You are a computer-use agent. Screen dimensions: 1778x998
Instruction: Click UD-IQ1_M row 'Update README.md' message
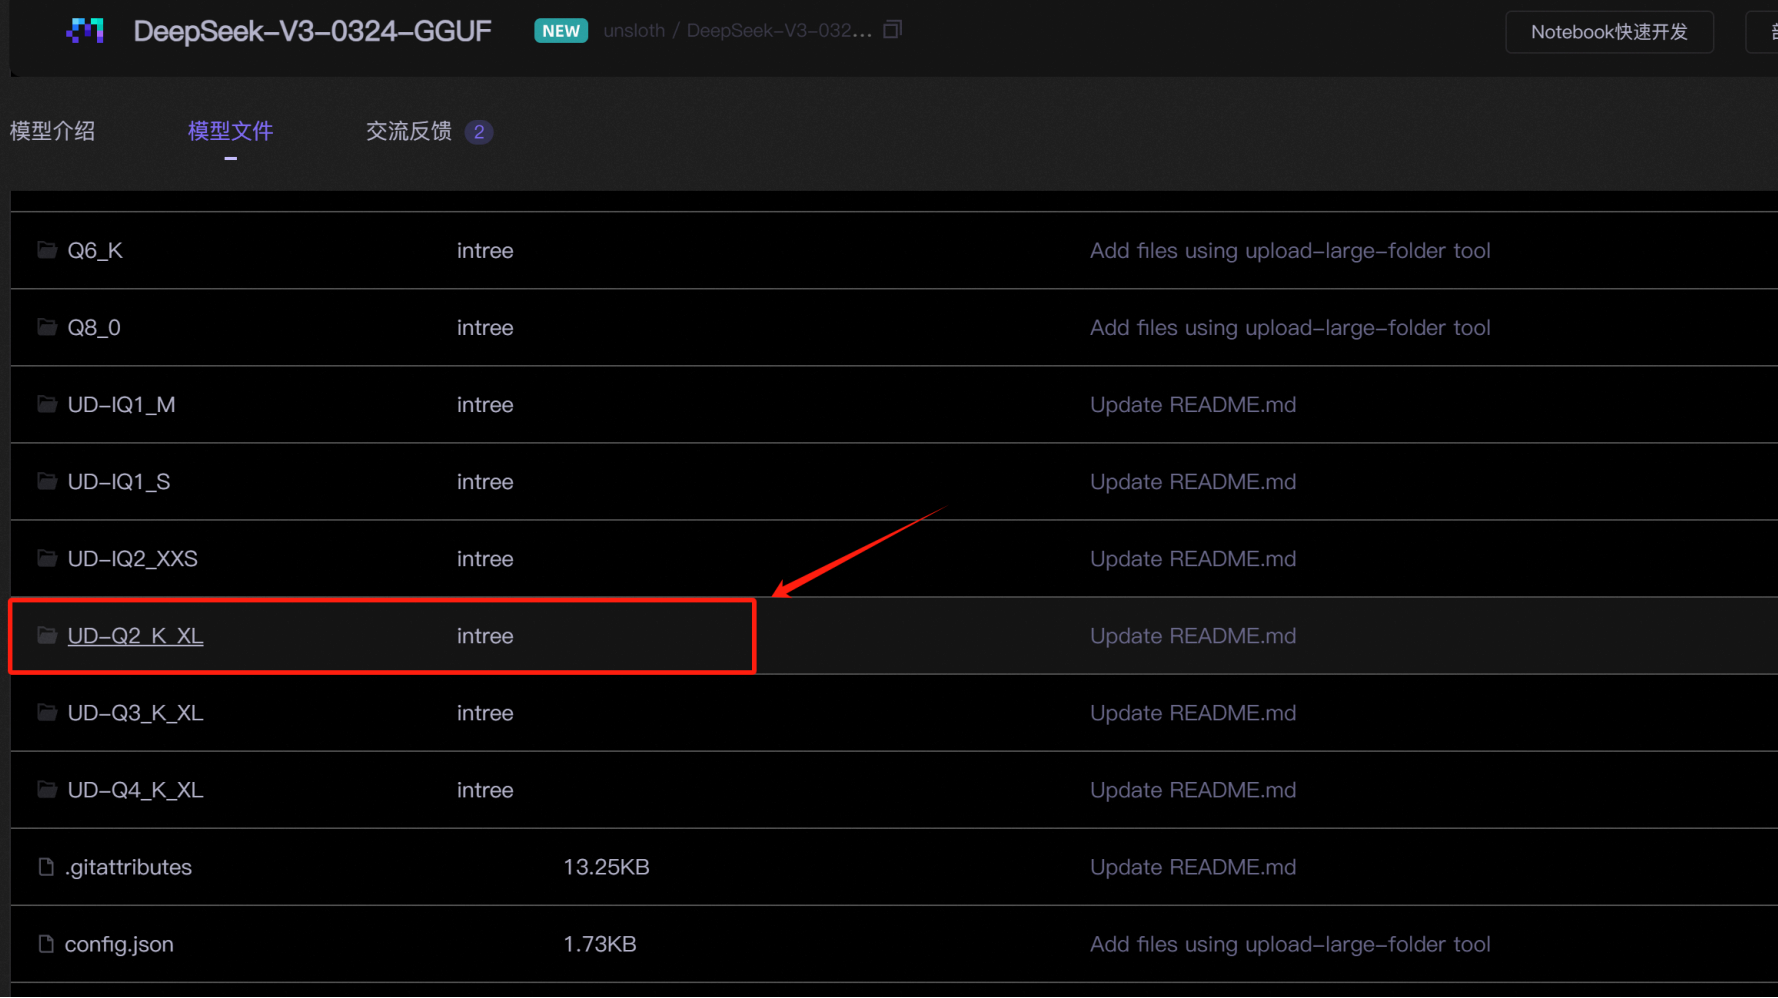1193,404
